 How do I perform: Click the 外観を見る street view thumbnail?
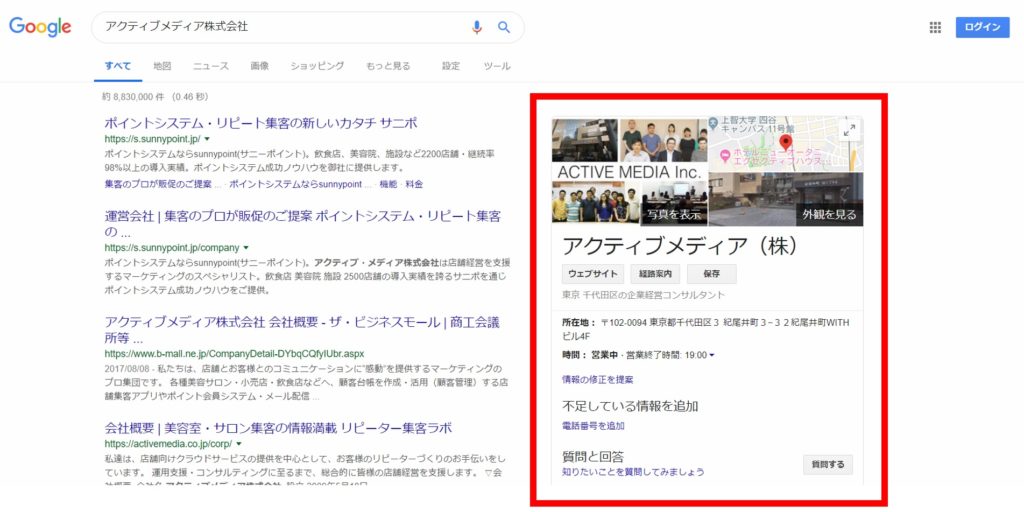[x=786, y=199]
